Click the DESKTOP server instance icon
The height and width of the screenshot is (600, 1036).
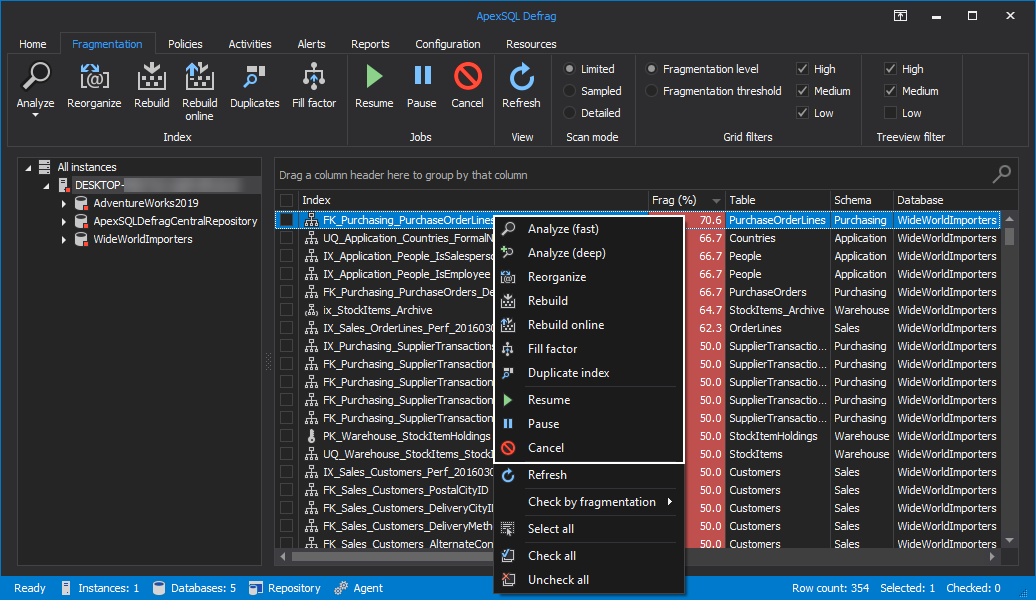[63, 185]
